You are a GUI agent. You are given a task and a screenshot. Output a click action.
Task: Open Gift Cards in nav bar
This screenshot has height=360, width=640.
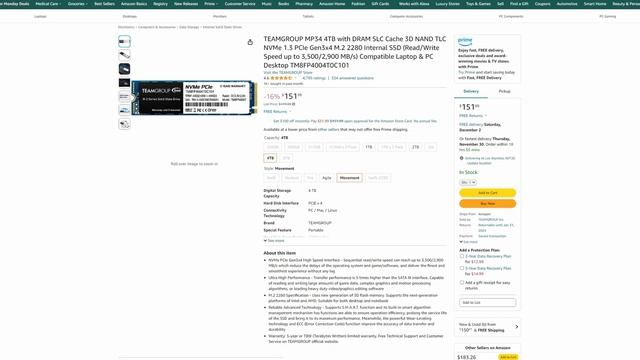coord(380,4)
